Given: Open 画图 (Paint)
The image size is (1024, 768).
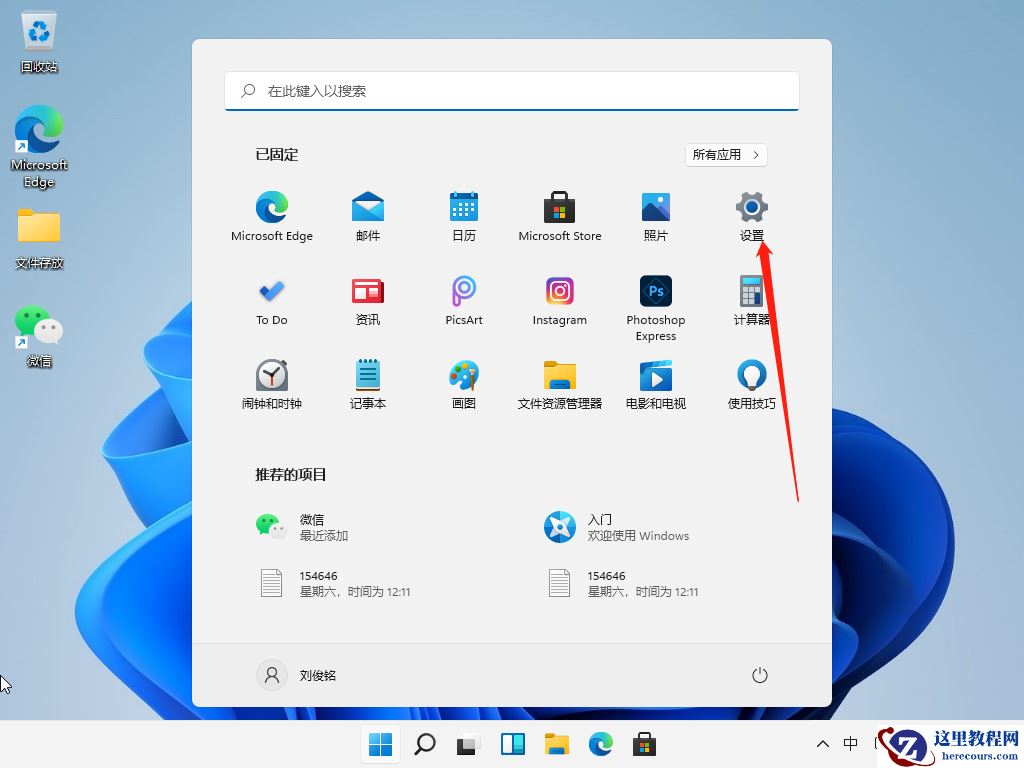Looking at the screenshot, I should [463, 379].
